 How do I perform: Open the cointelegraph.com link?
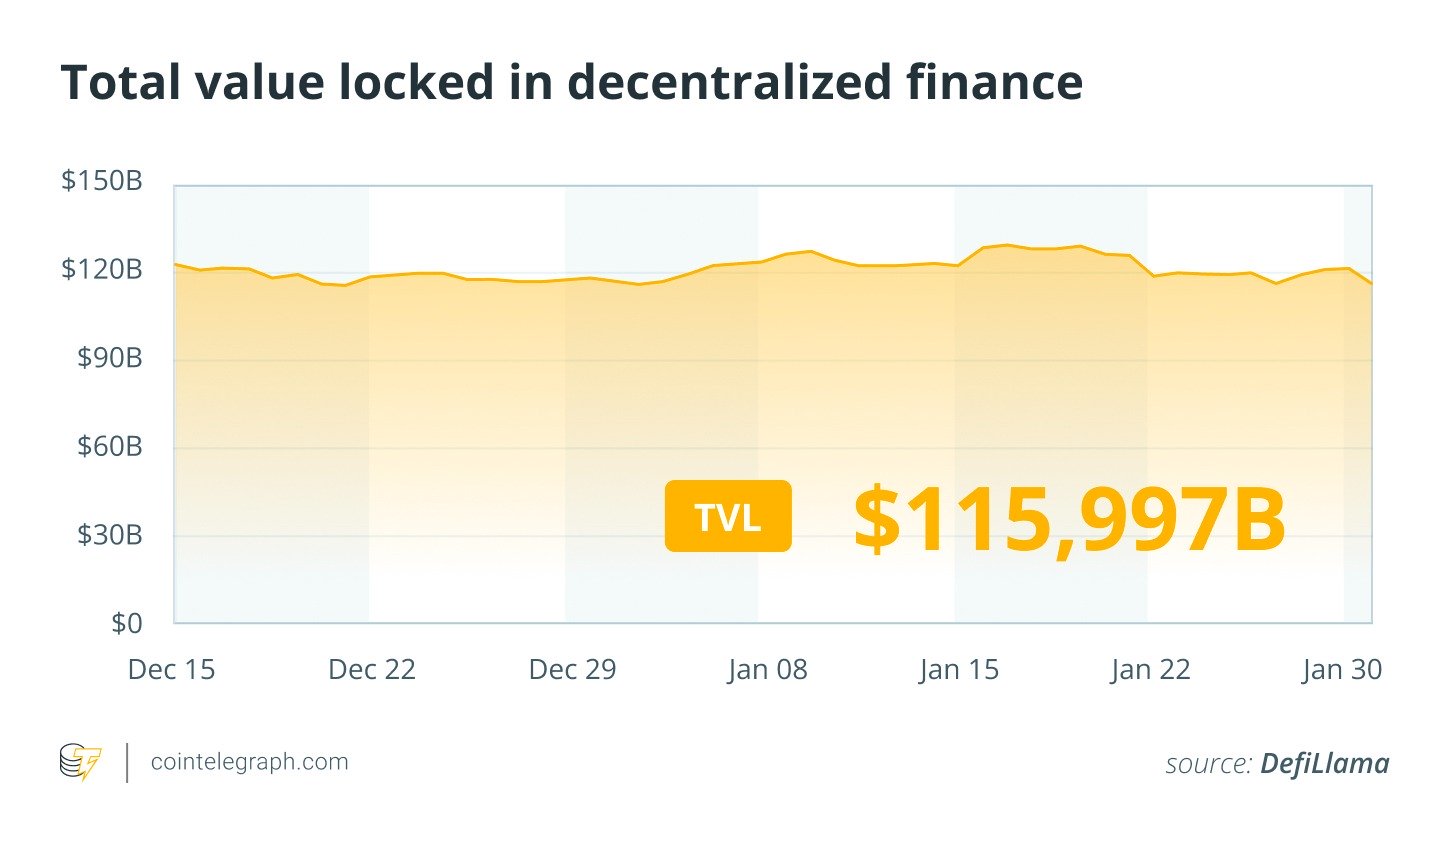coord(249,762)
